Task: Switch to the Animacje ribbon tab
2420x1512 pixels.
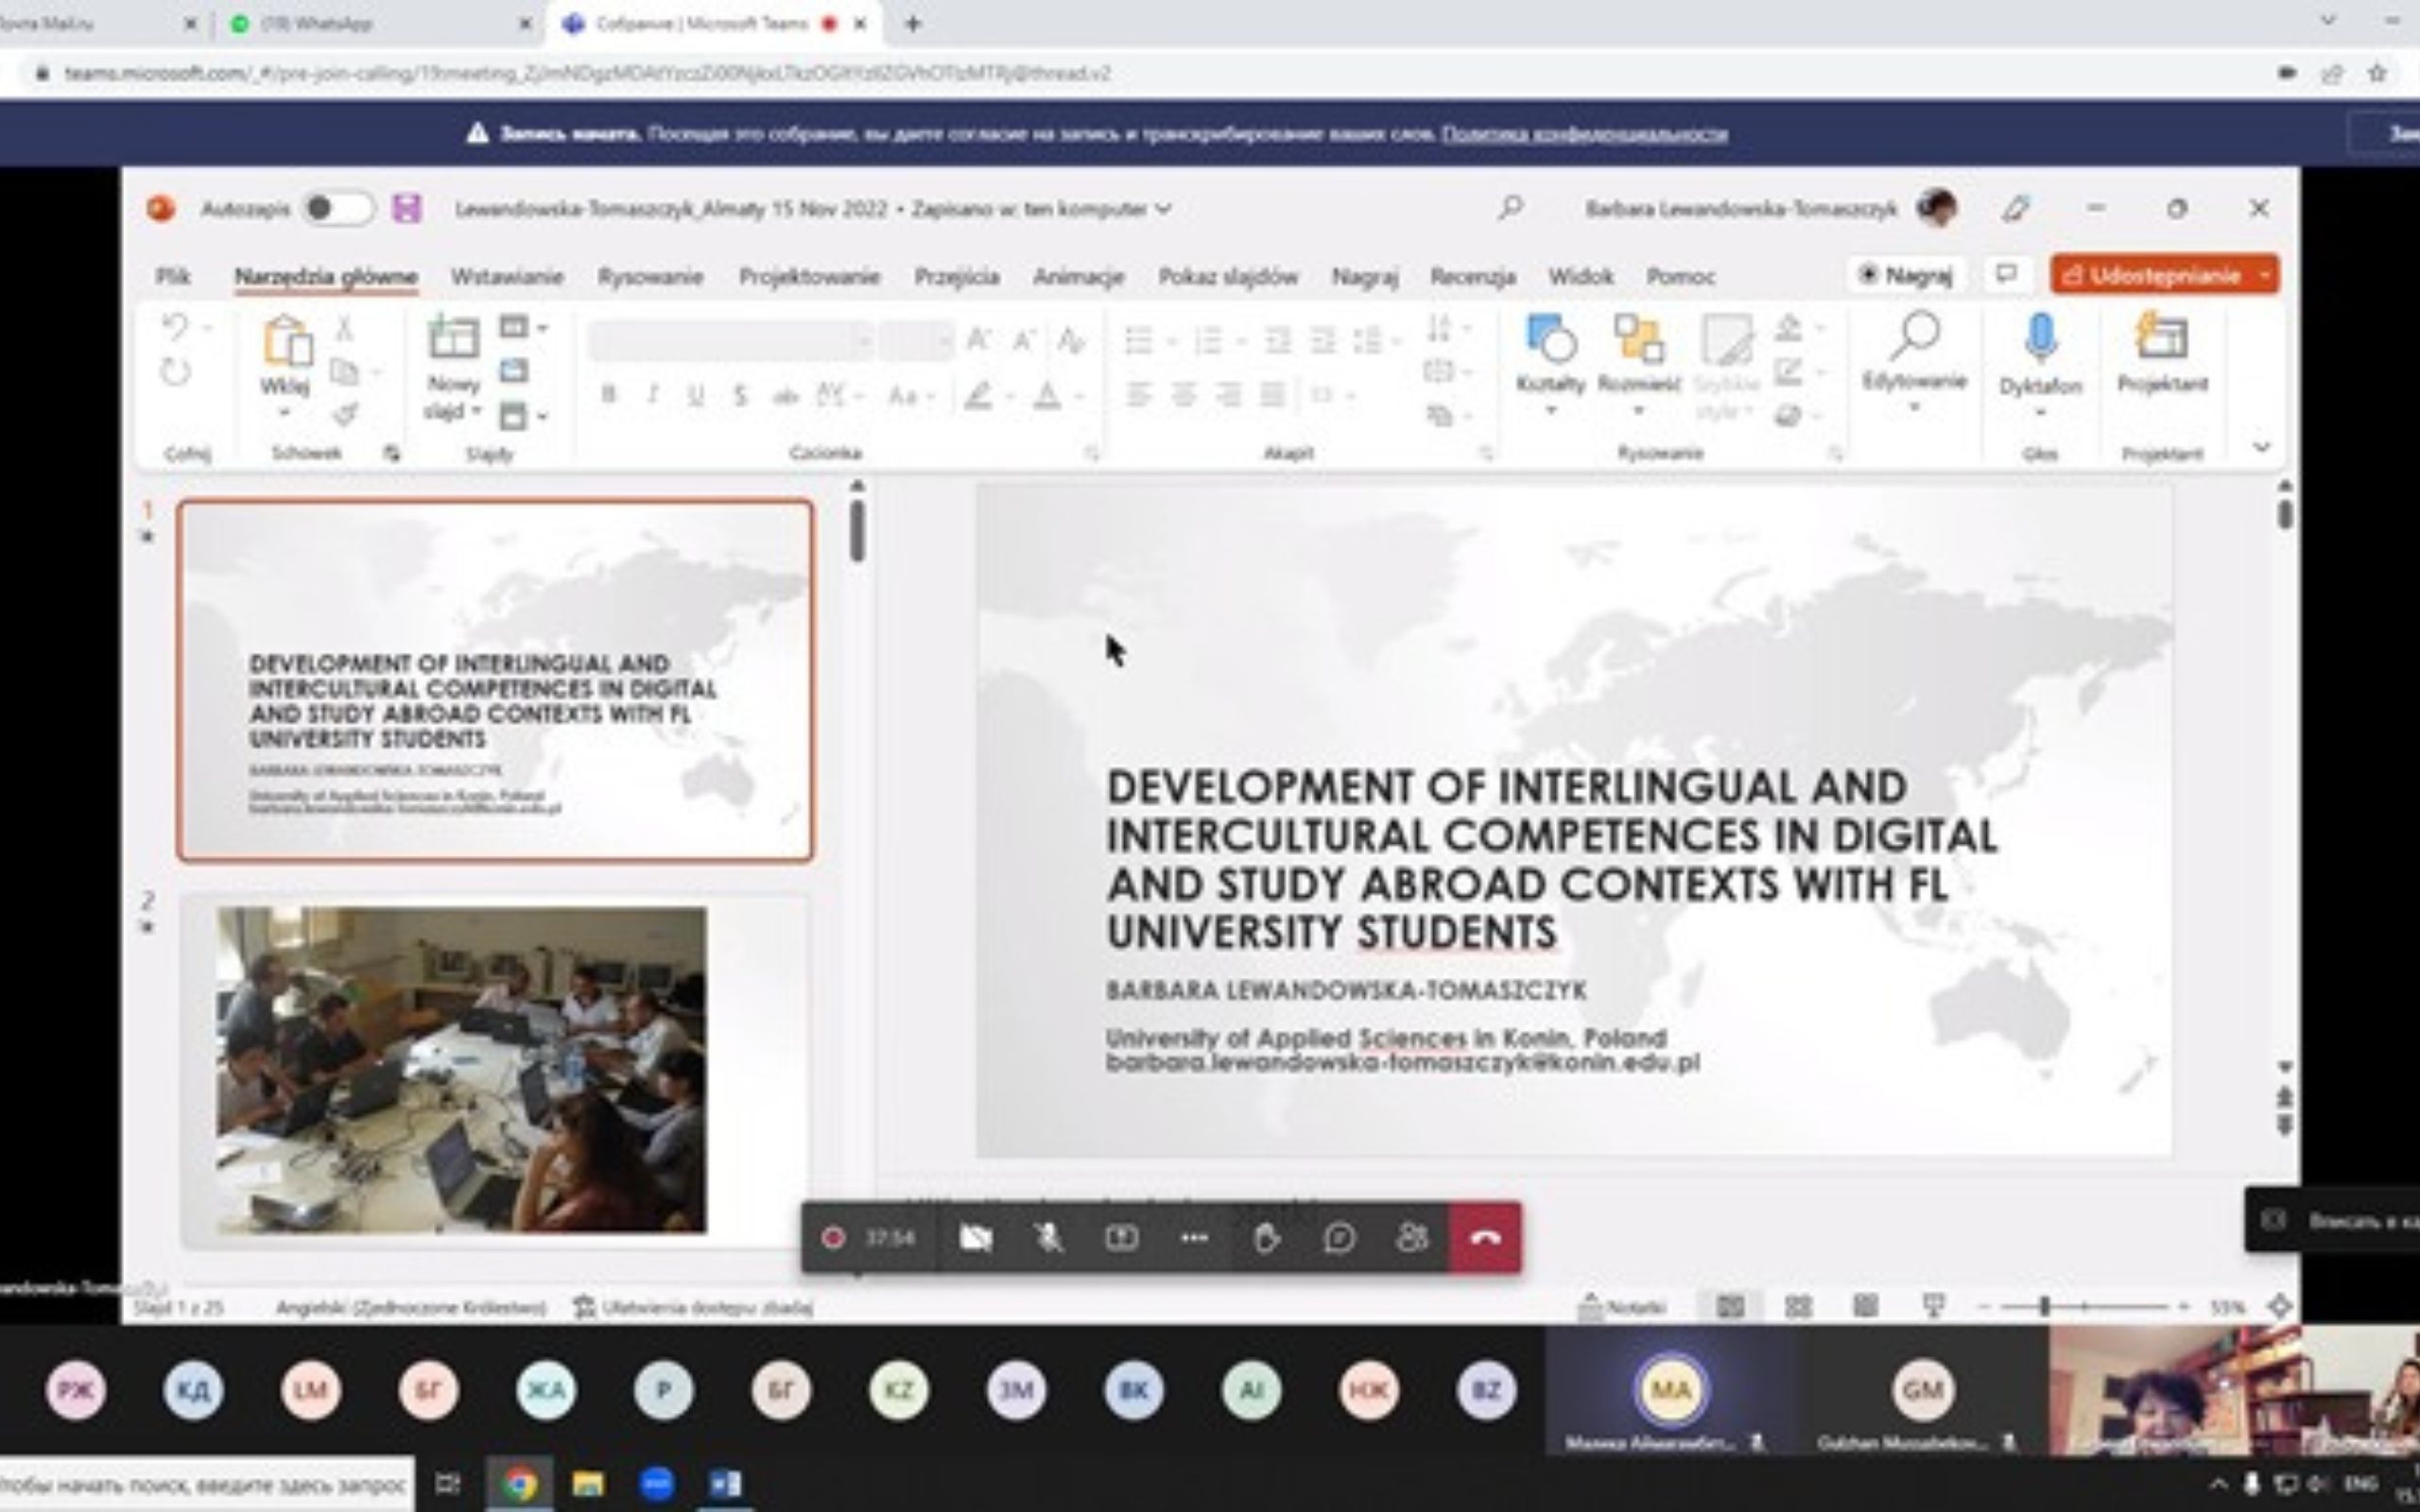Action: pos(1078,277)
